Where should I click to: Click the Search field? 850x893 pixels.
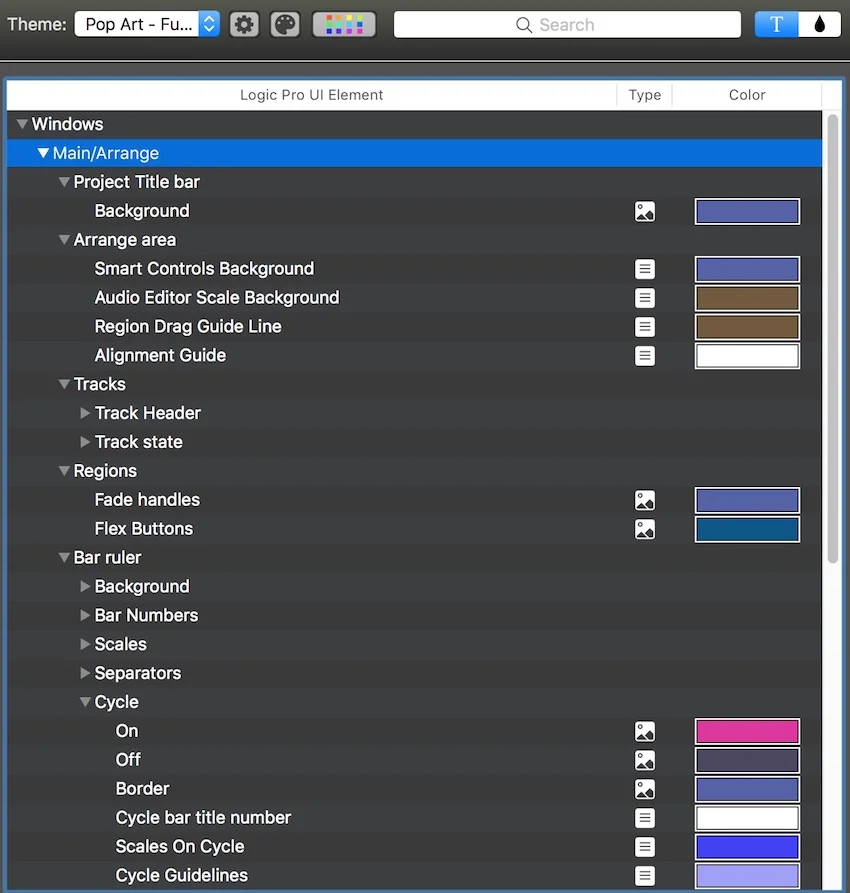coord(567,24)
